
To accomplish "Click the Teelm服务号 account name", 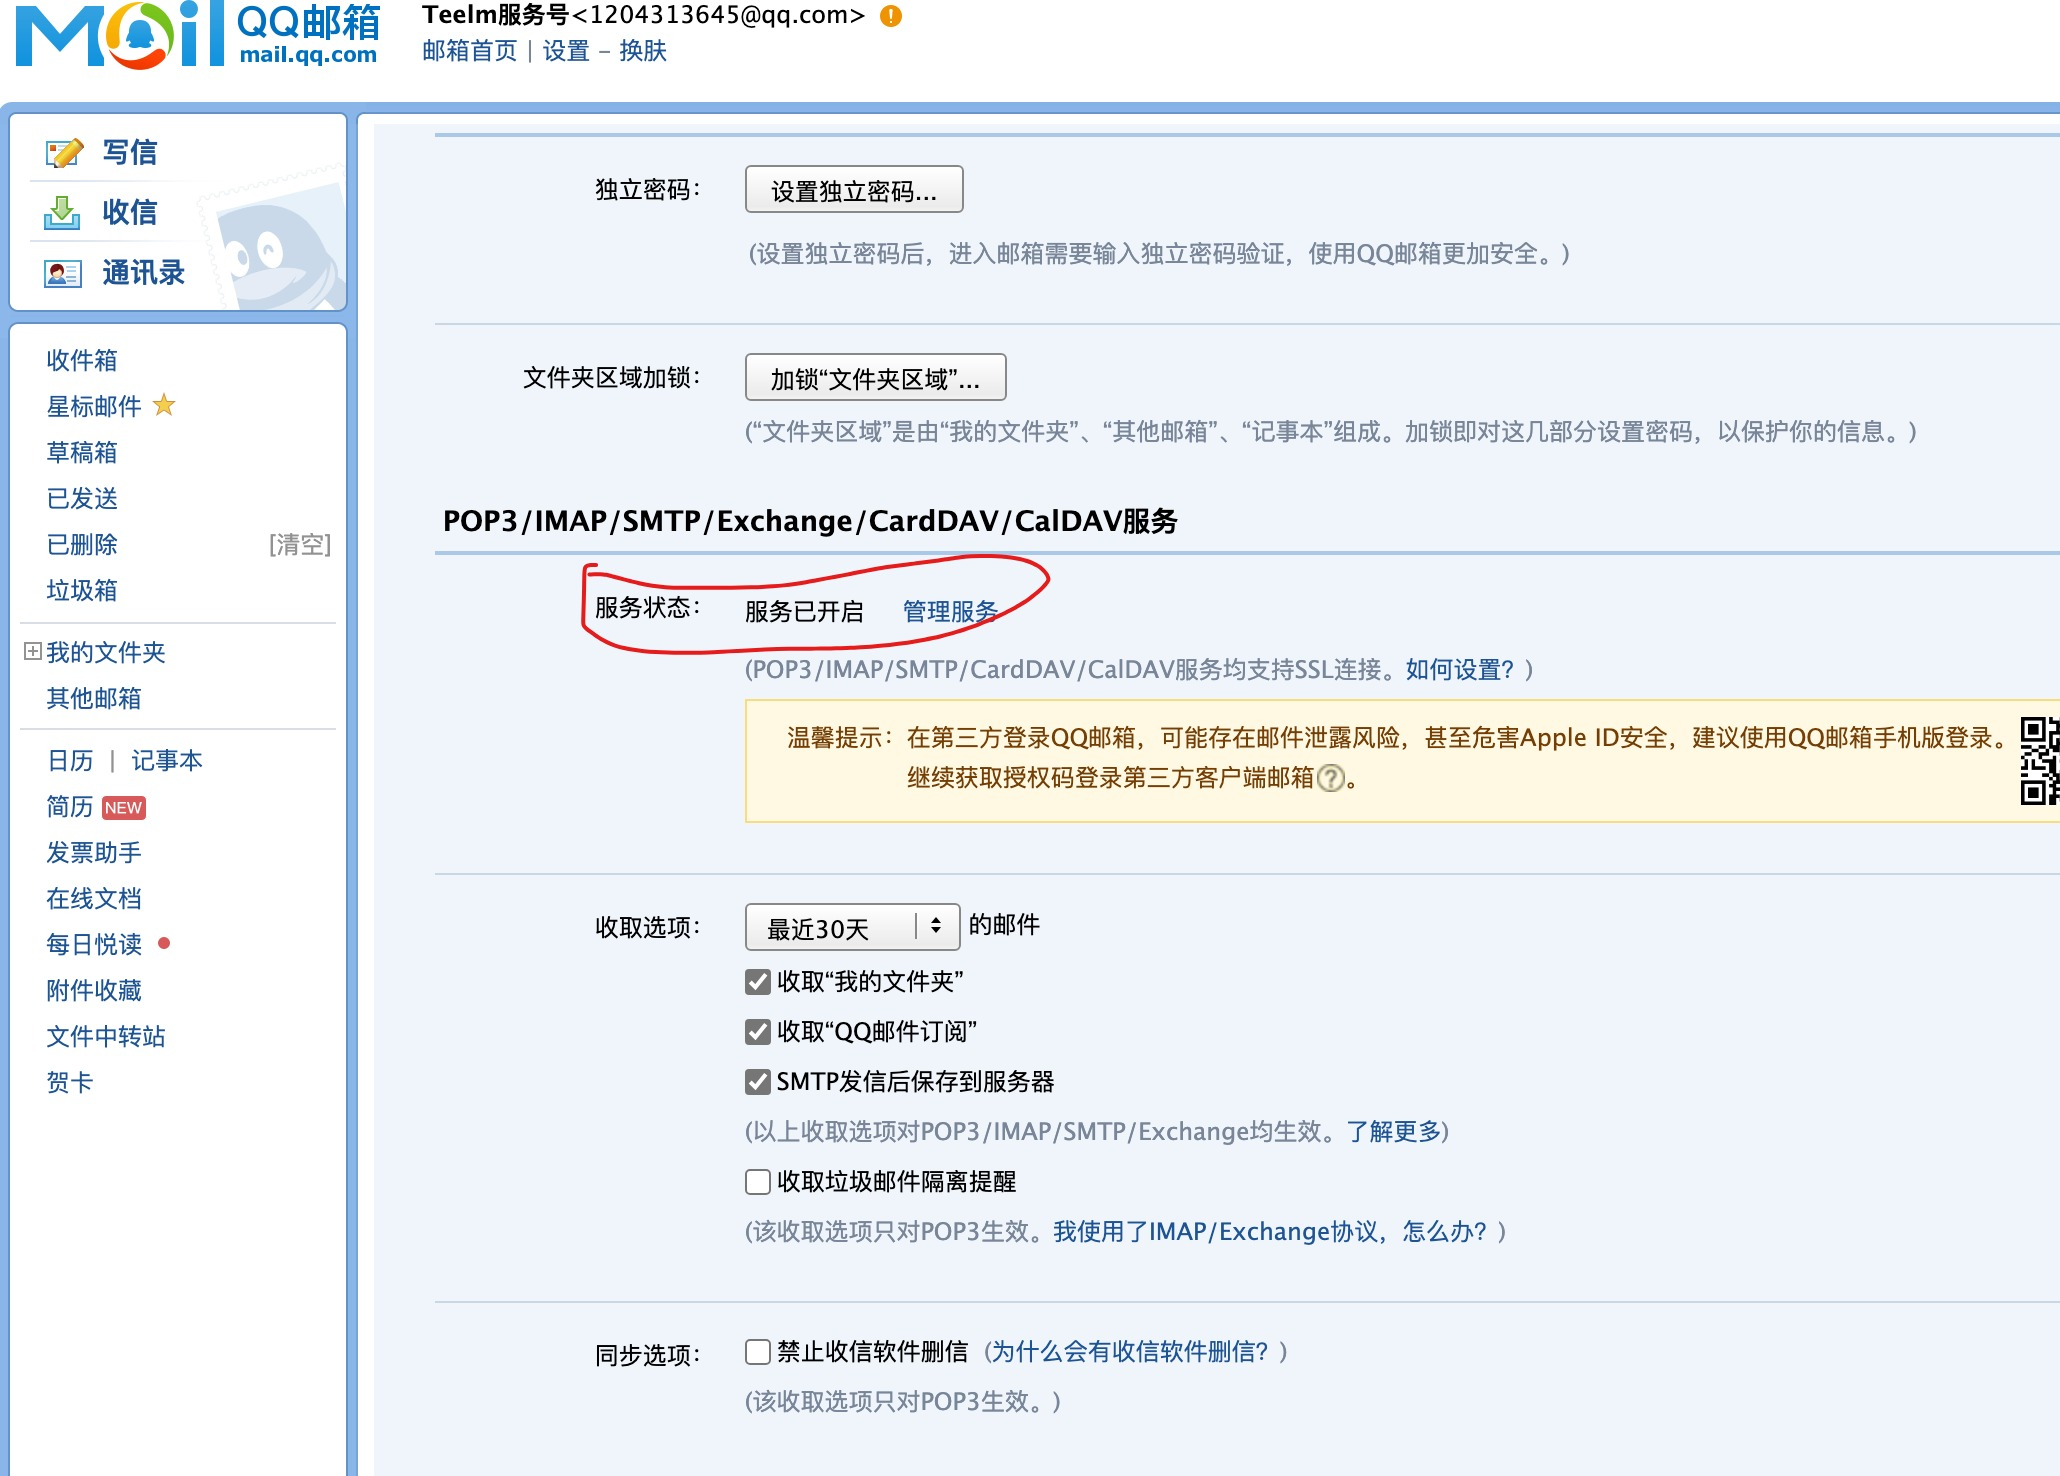I will click(x=496, y=15).
